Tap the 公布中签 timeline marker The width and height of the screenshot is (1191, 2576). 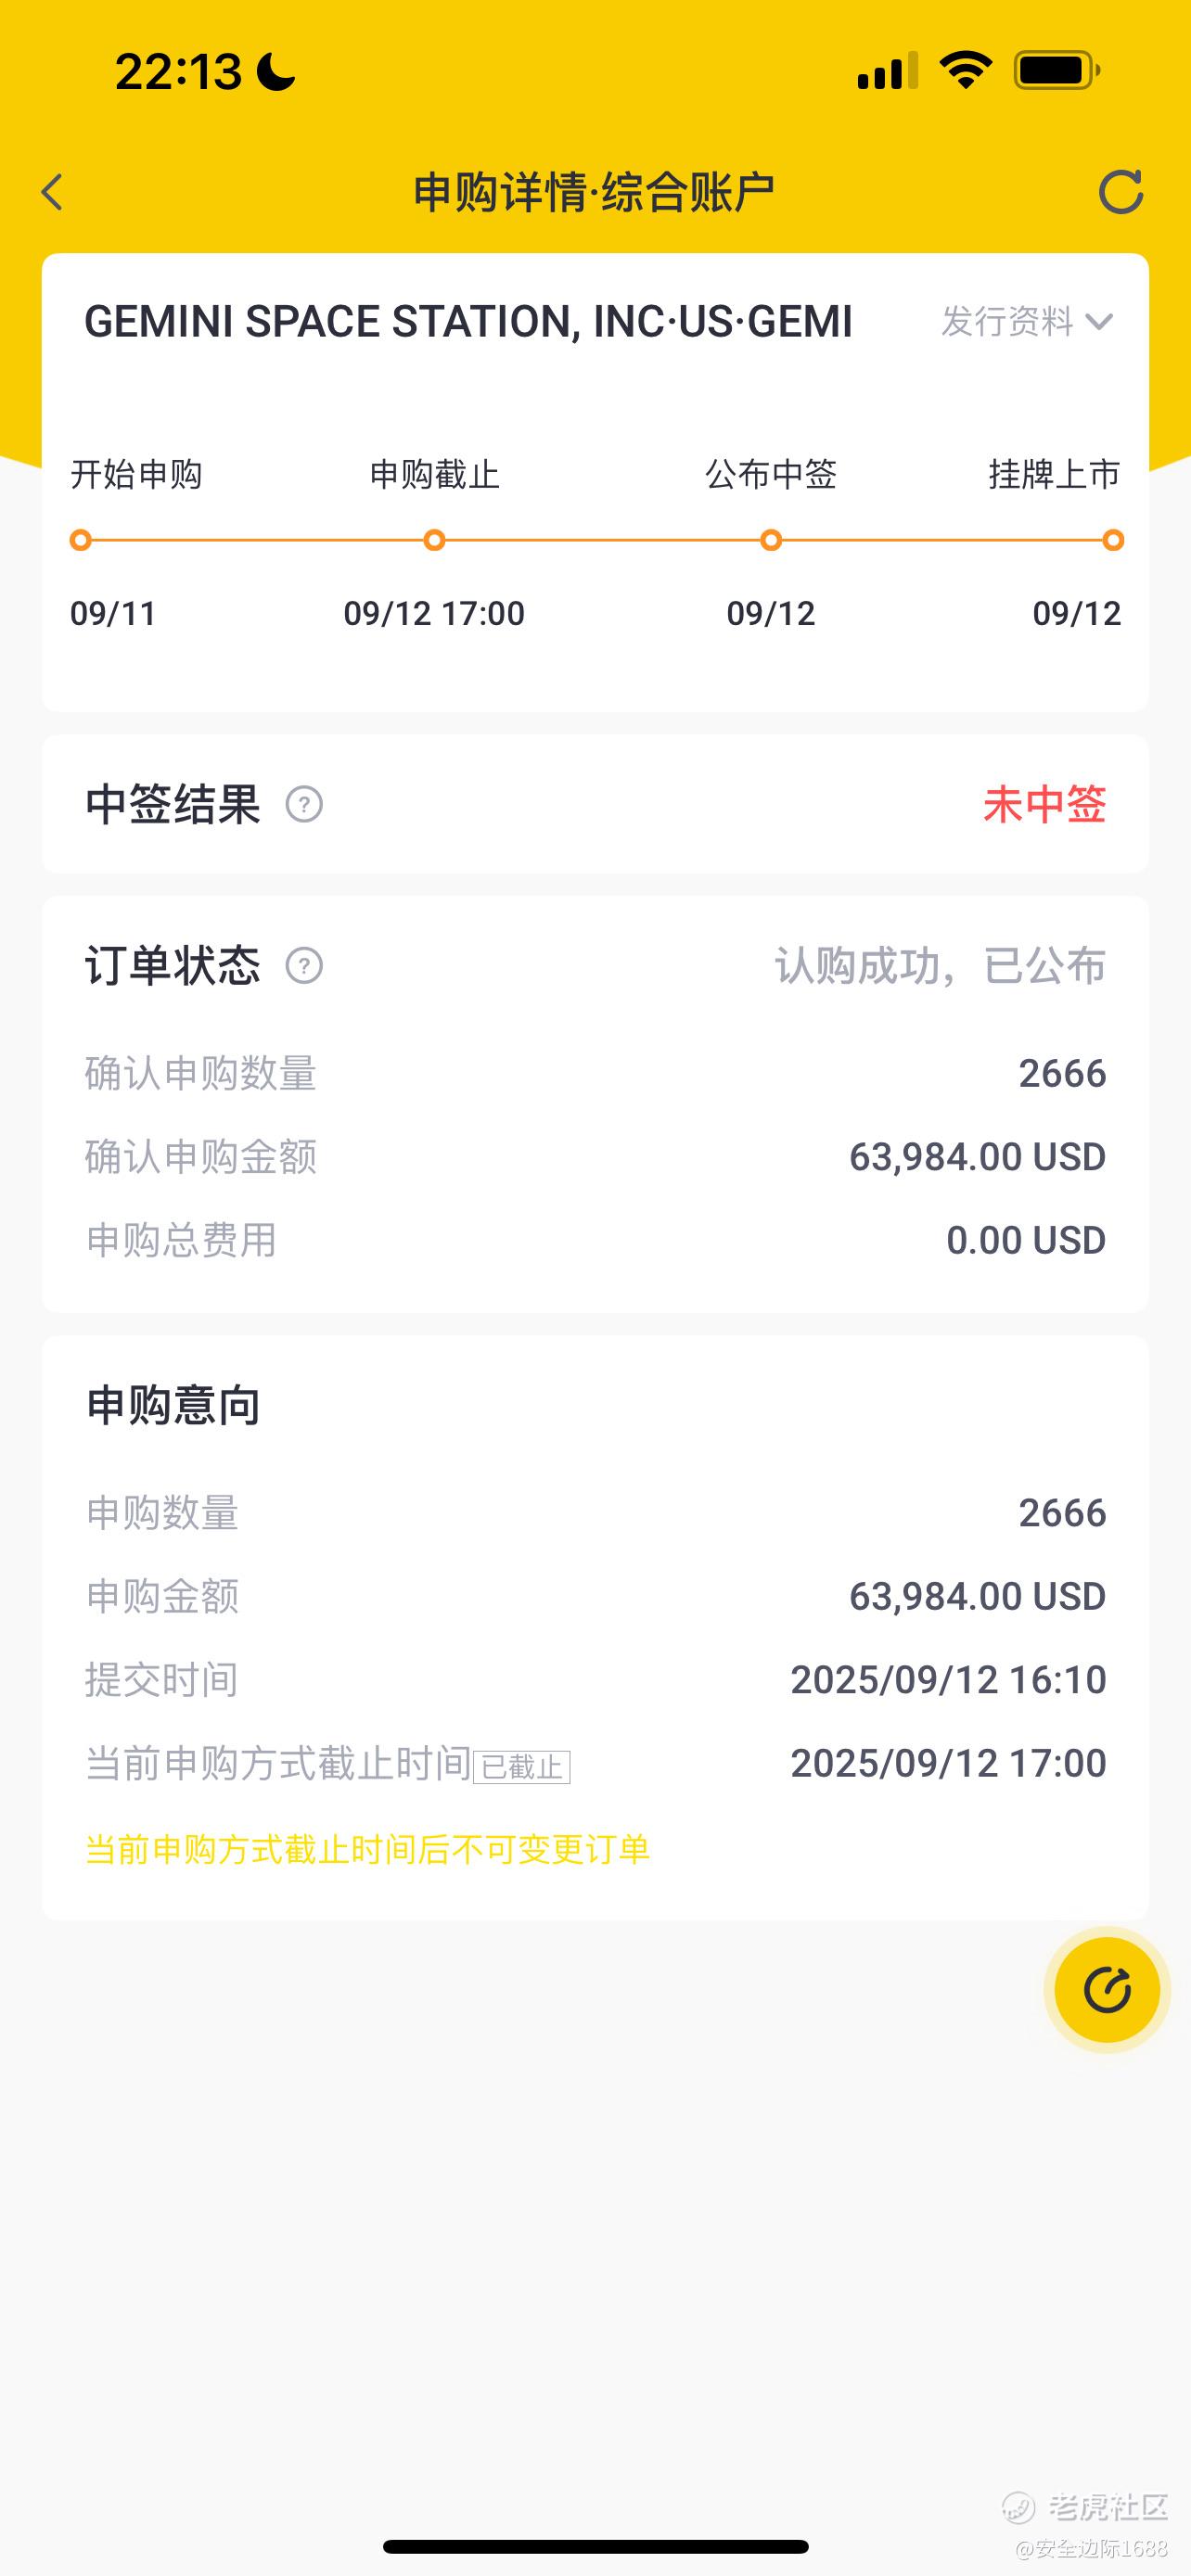(771, 541)
